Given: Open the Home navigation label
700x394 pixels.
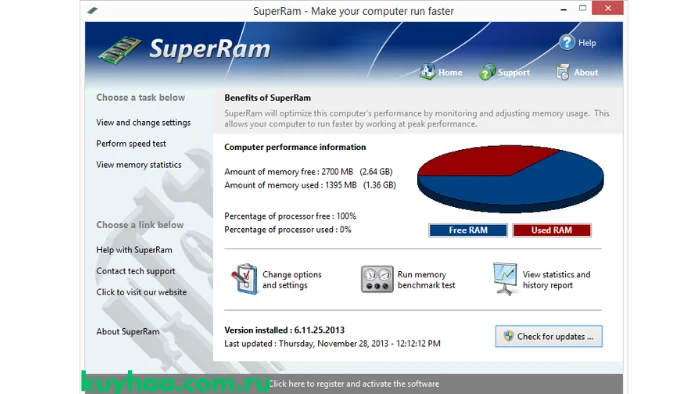Looking at the screenshot, I should (x=450, y=72).
